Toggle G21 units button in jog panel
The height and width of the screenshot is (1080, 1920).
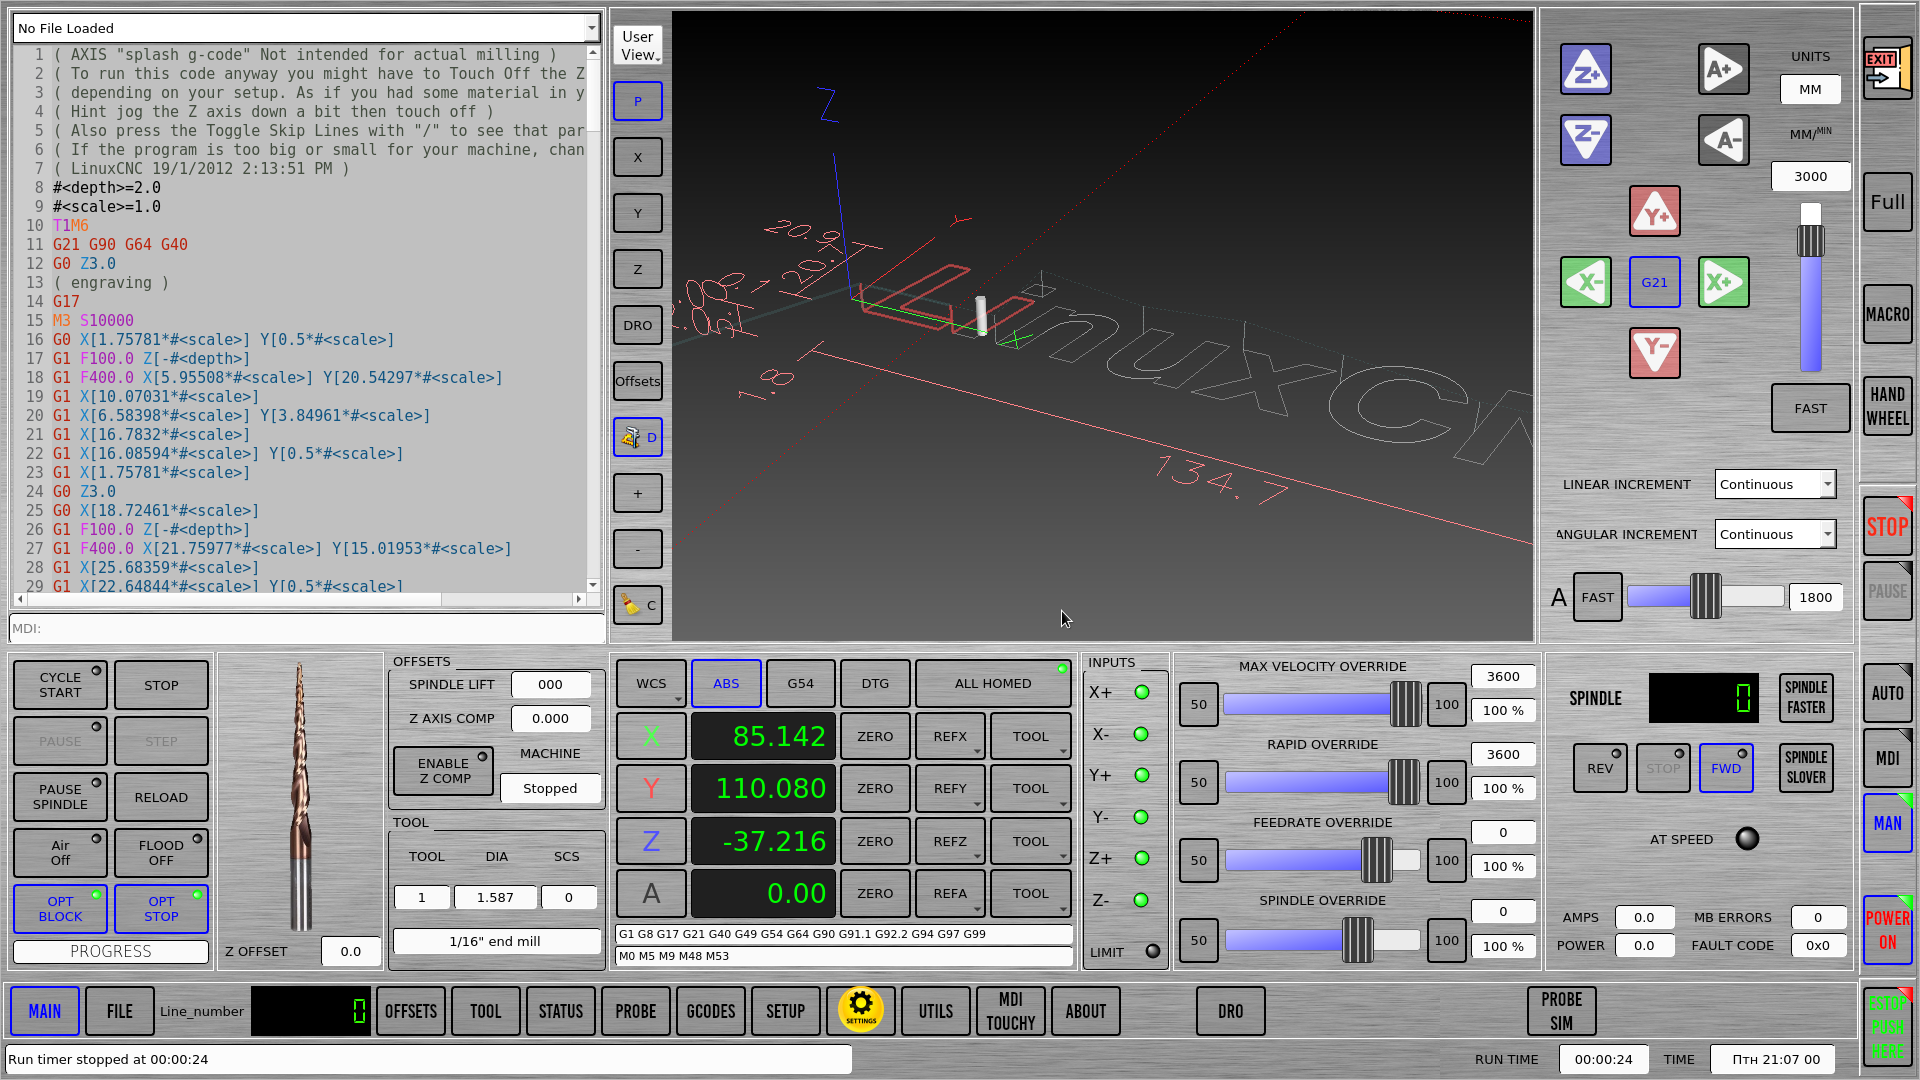1654,282
